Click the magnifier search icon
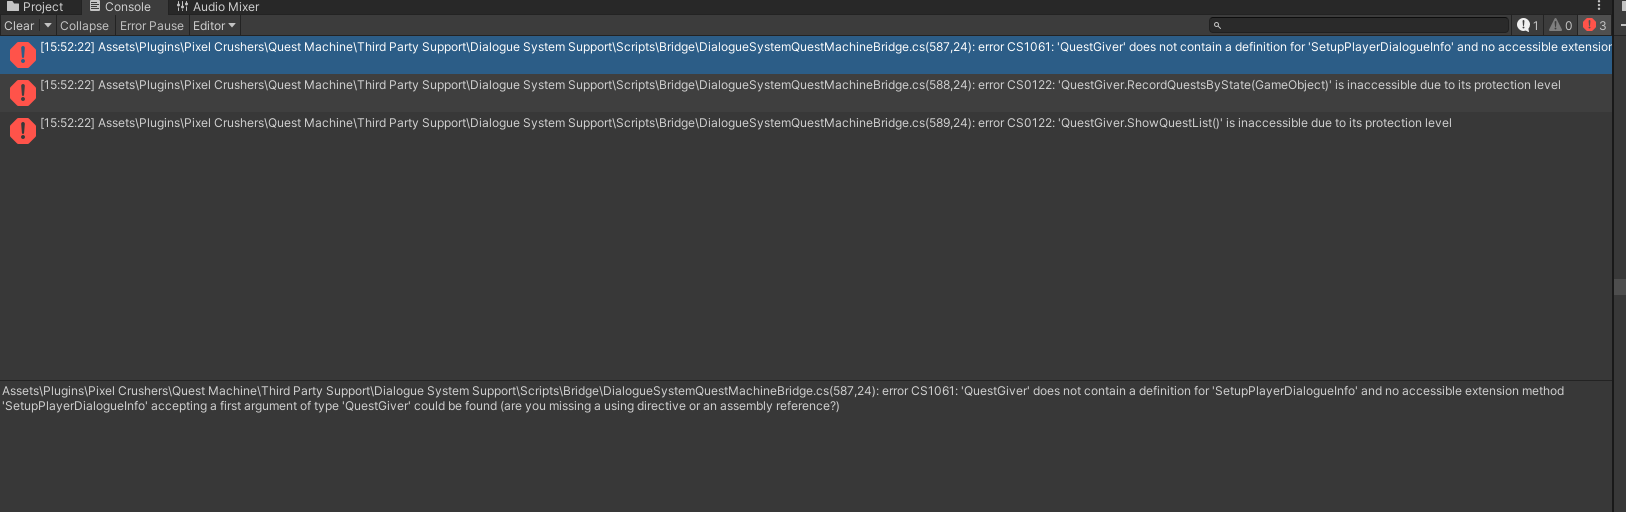This screenshot has height=512, width=1626. (1217, 26)
